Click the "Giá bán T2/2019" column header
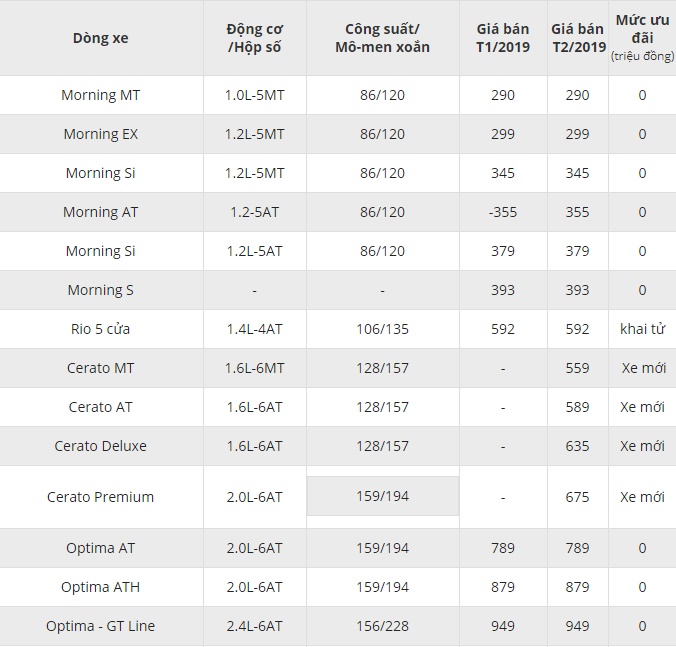The width and height of the screenshot is (676, 647). (578, 38)
